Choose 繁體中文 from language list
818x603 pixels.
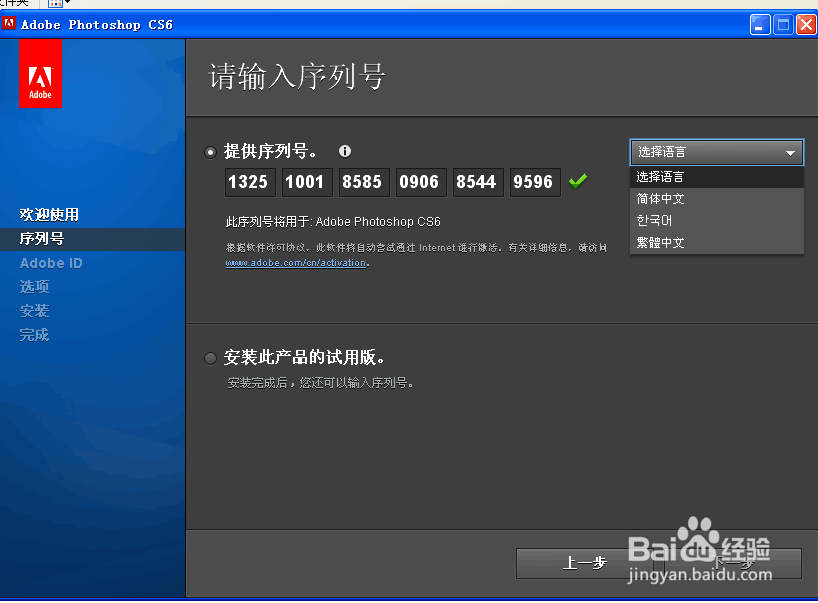pos(717,243)
